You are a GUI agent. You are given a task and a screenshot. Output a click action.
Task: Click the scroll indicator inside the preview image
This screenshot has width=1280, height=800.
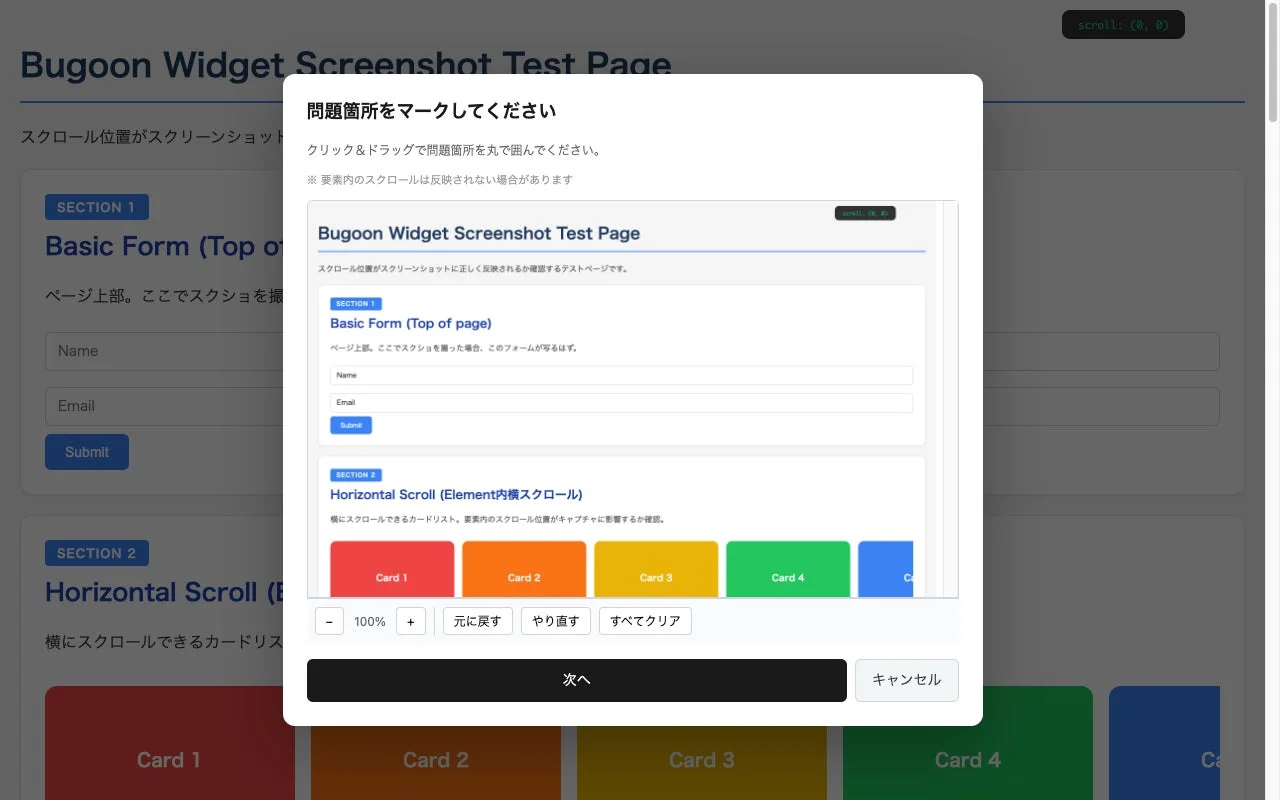(864, 212)
